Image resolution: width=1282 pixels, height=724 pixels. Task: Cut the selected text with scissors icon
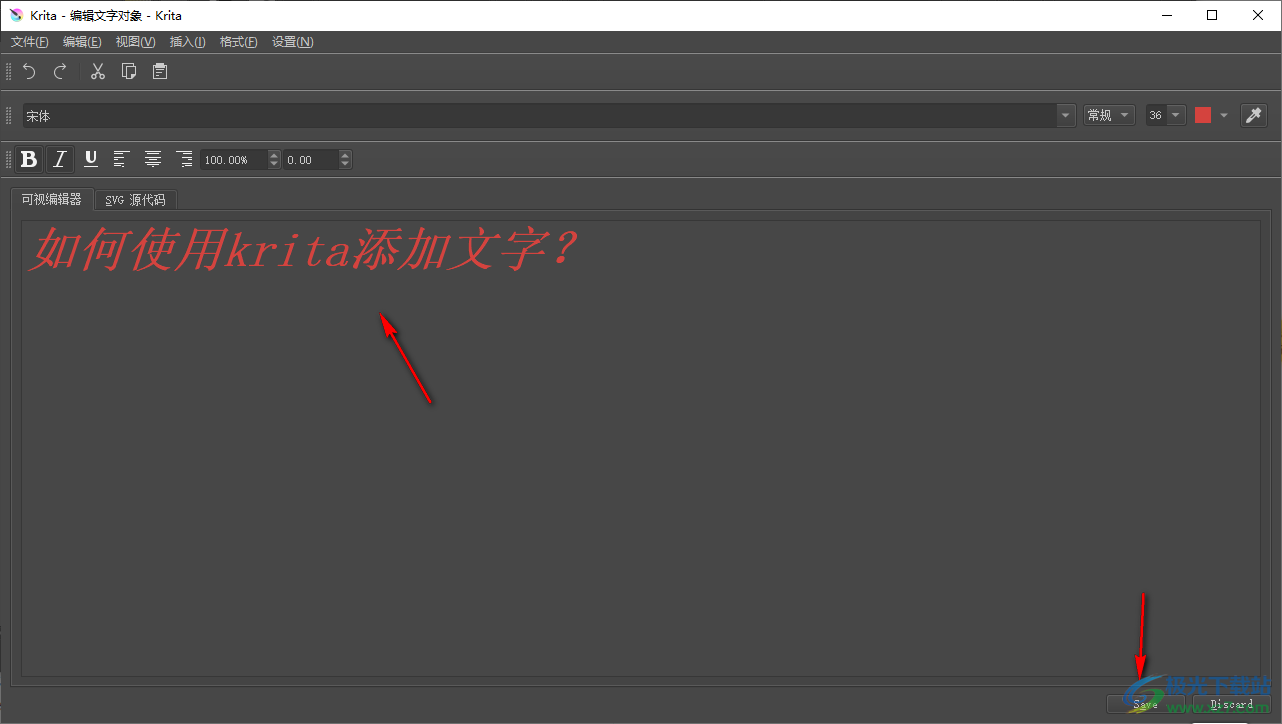97,71
